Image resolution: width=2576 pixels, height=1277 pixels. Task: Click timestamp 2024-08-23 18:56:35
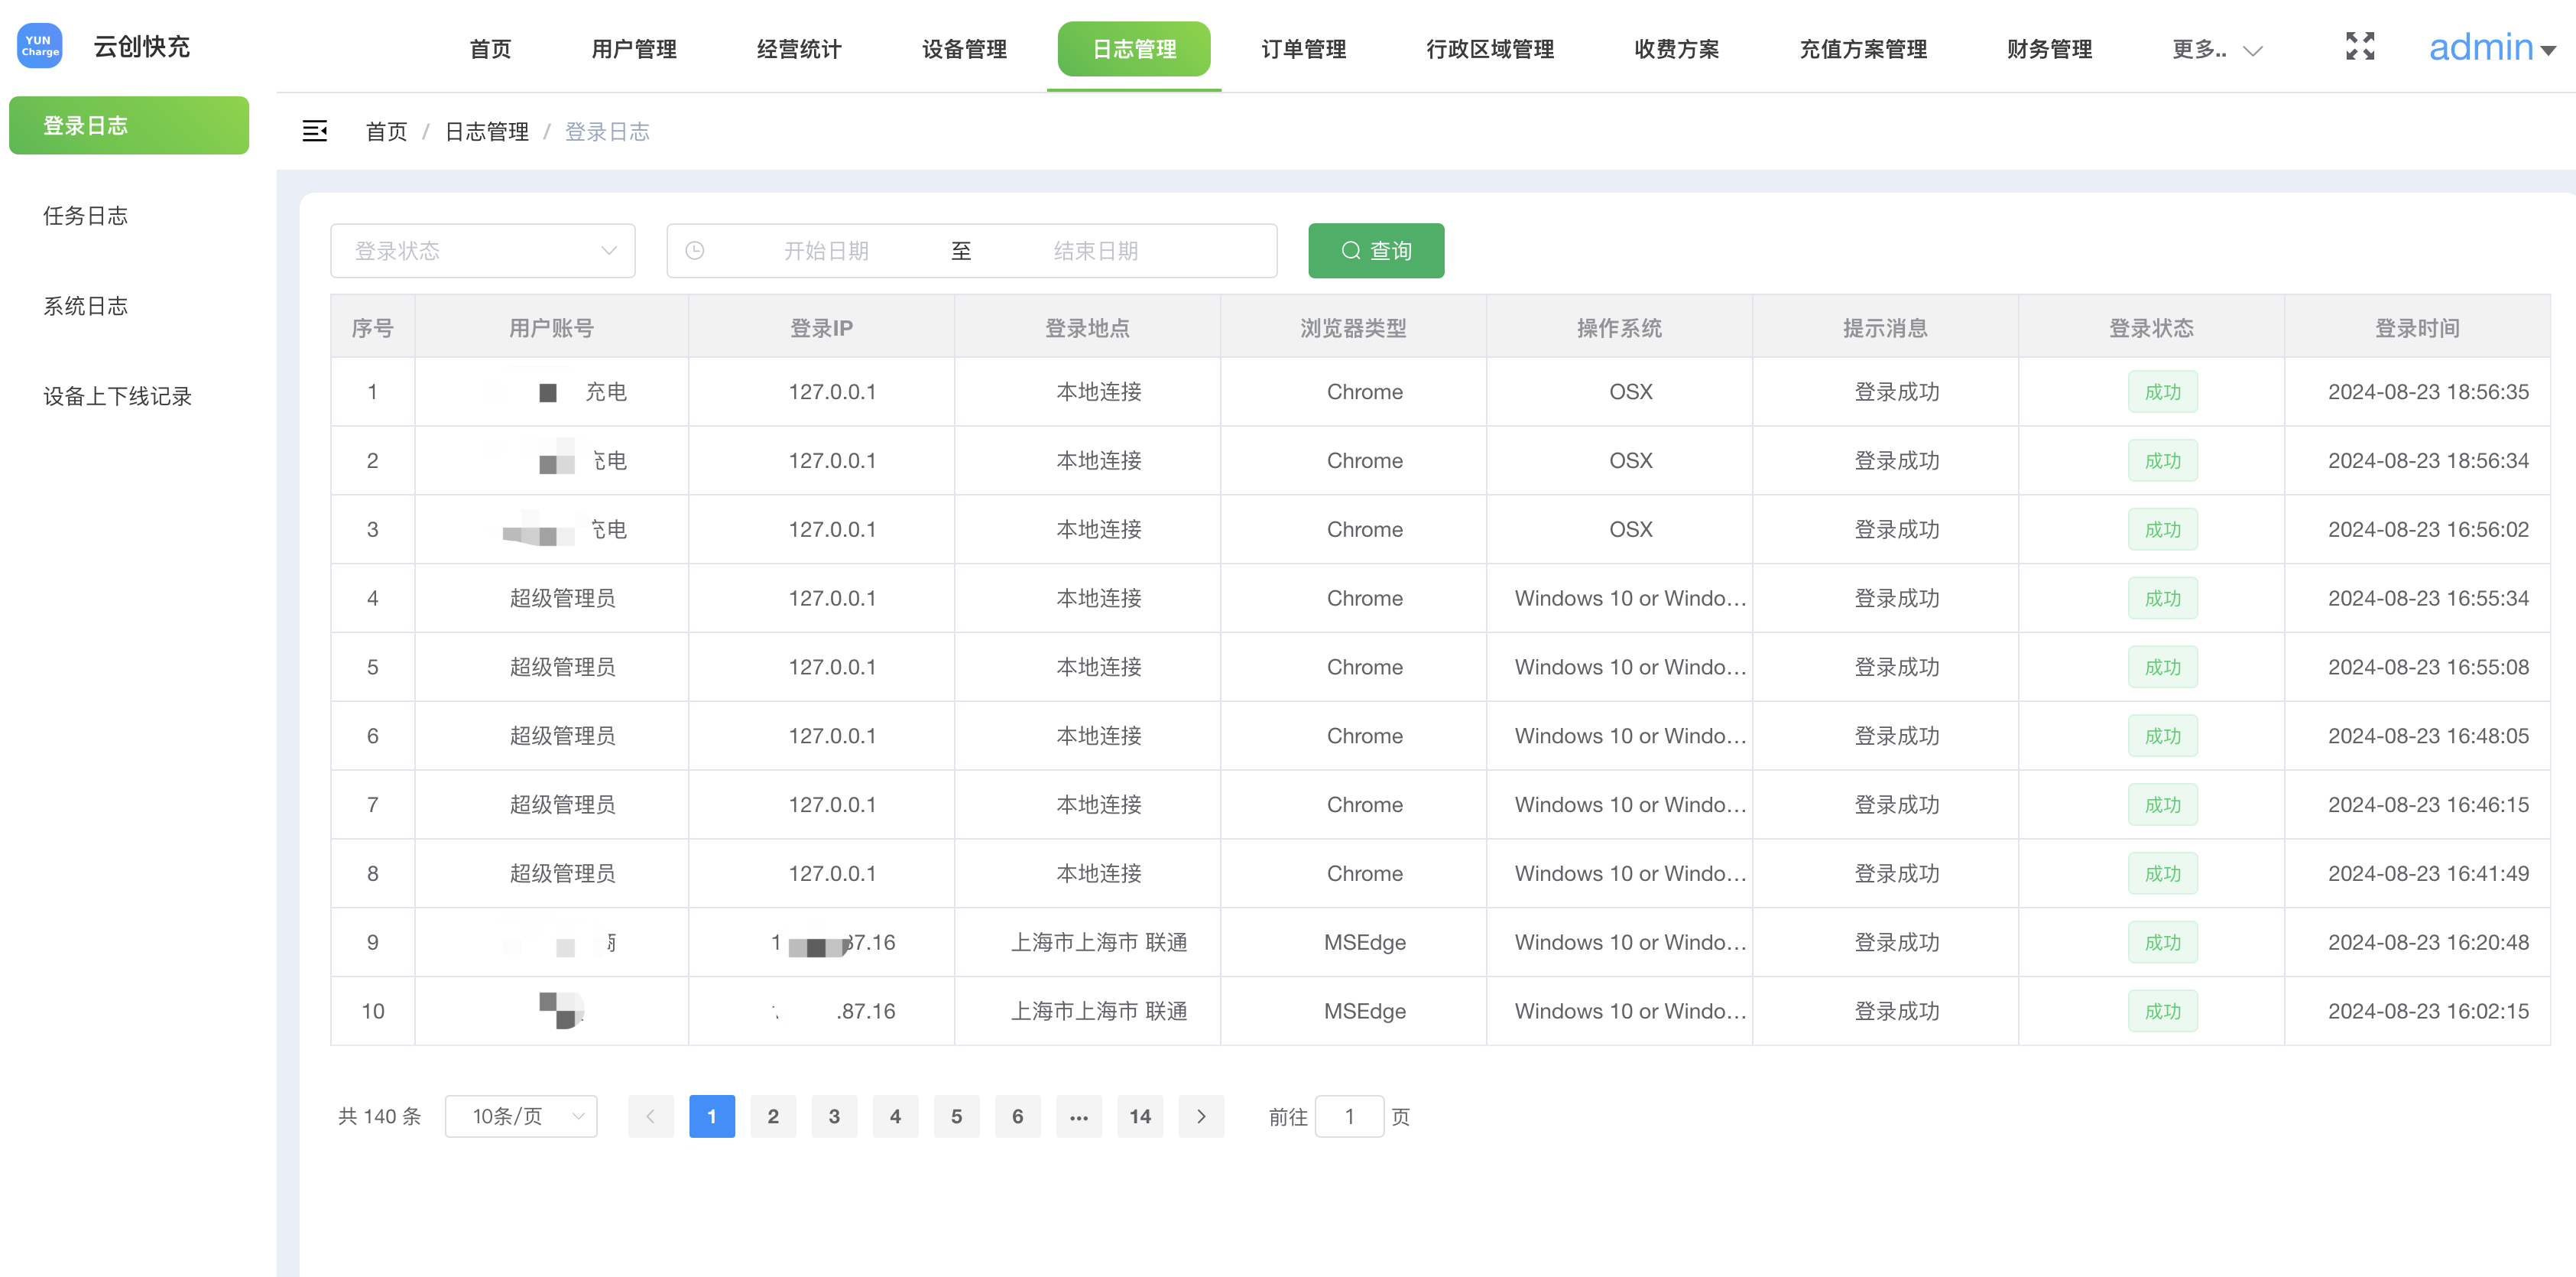(2428, 392)
